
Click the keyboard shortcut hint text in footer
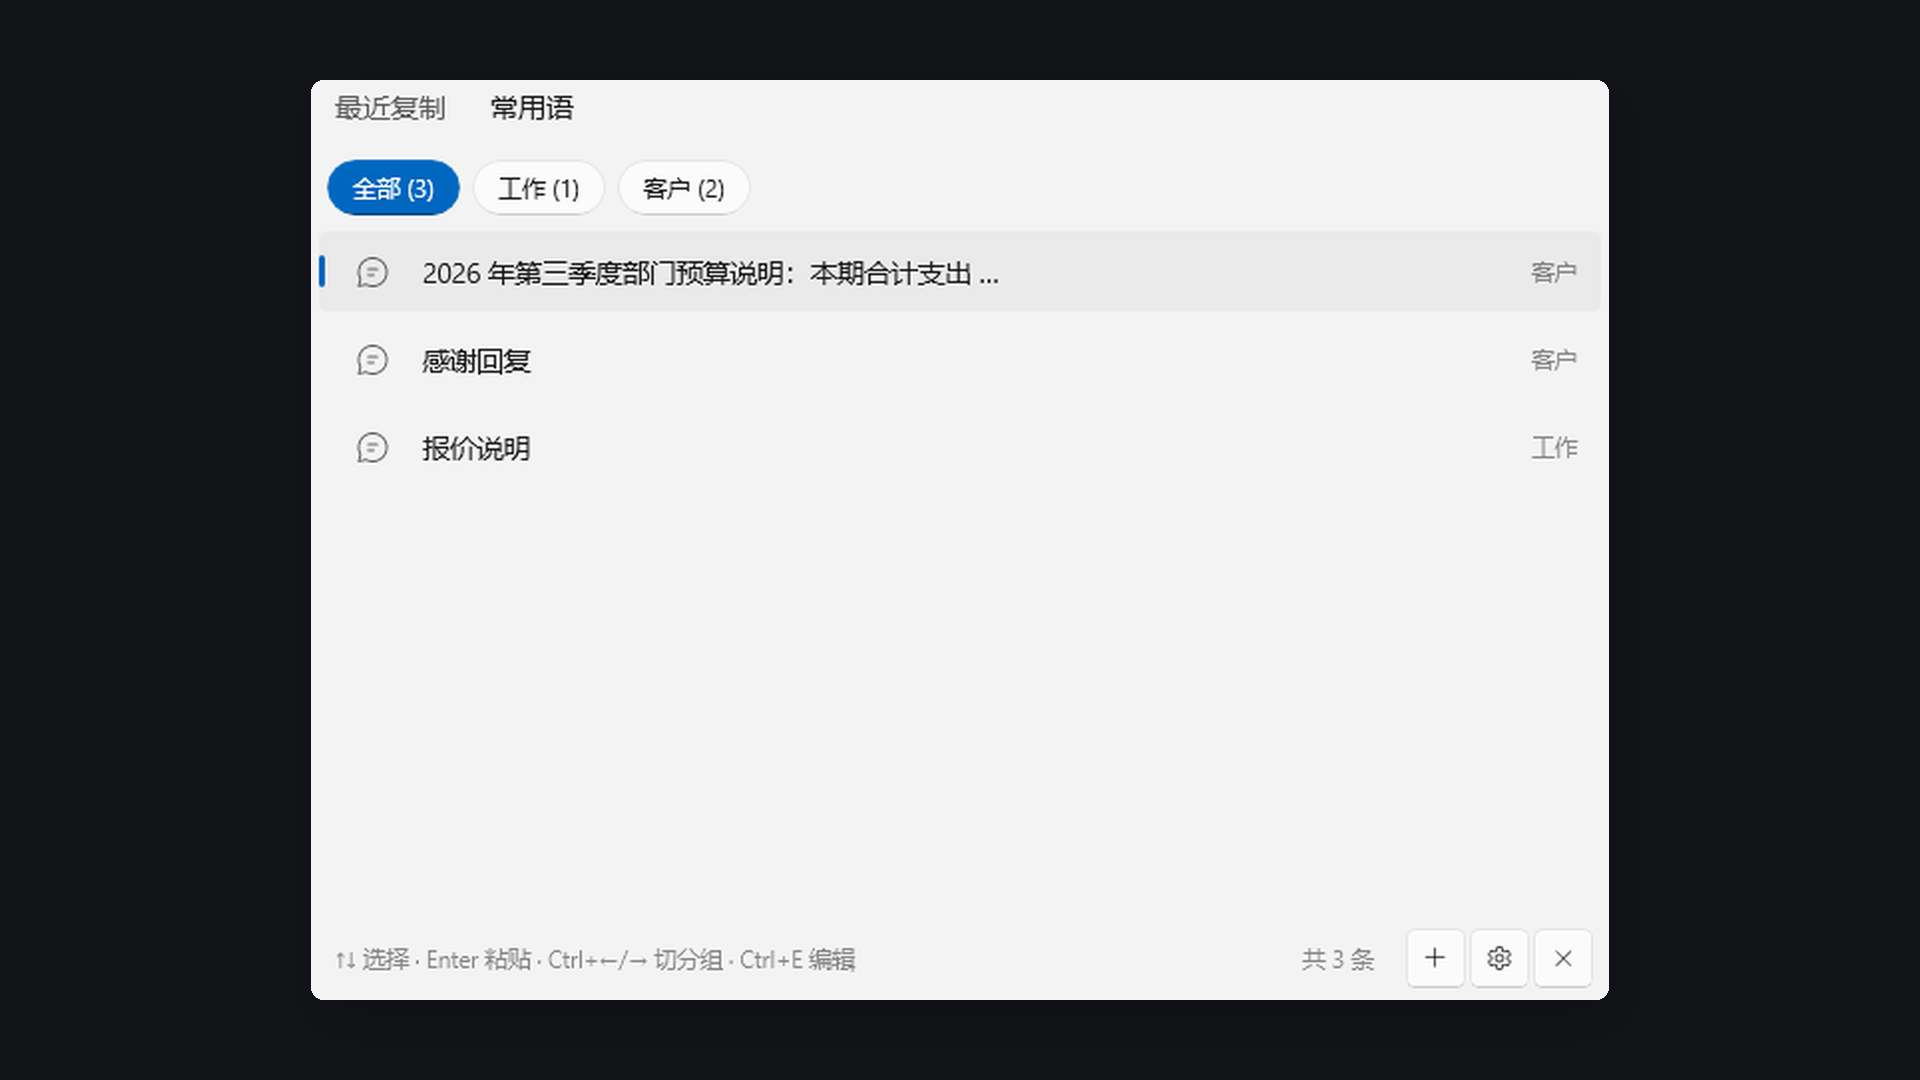coord(595,960)
